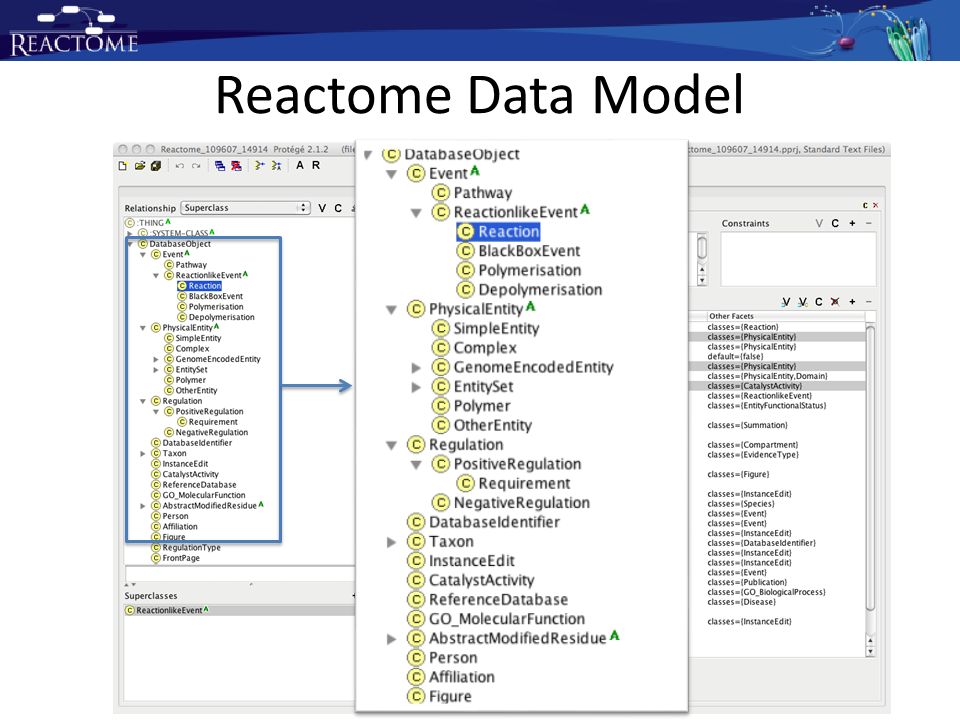Click the C icon in Constraints header
Screen dimensions: 960x720
(x=835, y=223)
